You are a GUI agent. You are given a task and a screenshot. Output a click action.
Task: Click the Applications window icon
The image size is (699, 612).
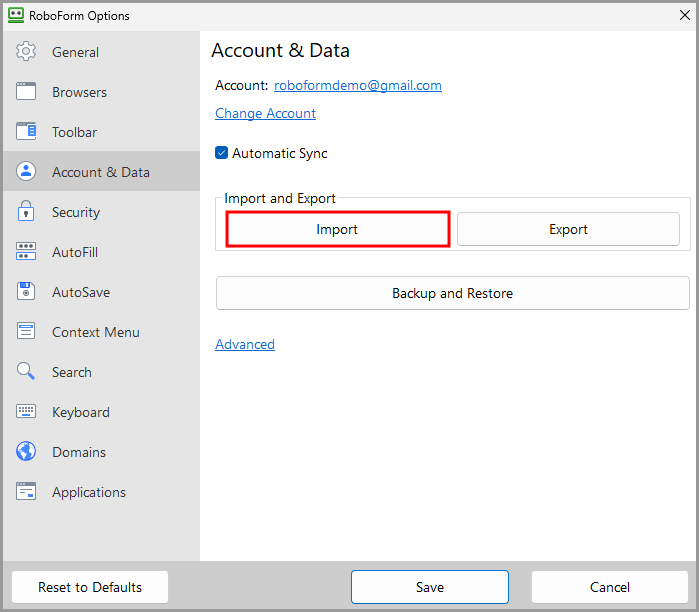(x=26, y=491)
